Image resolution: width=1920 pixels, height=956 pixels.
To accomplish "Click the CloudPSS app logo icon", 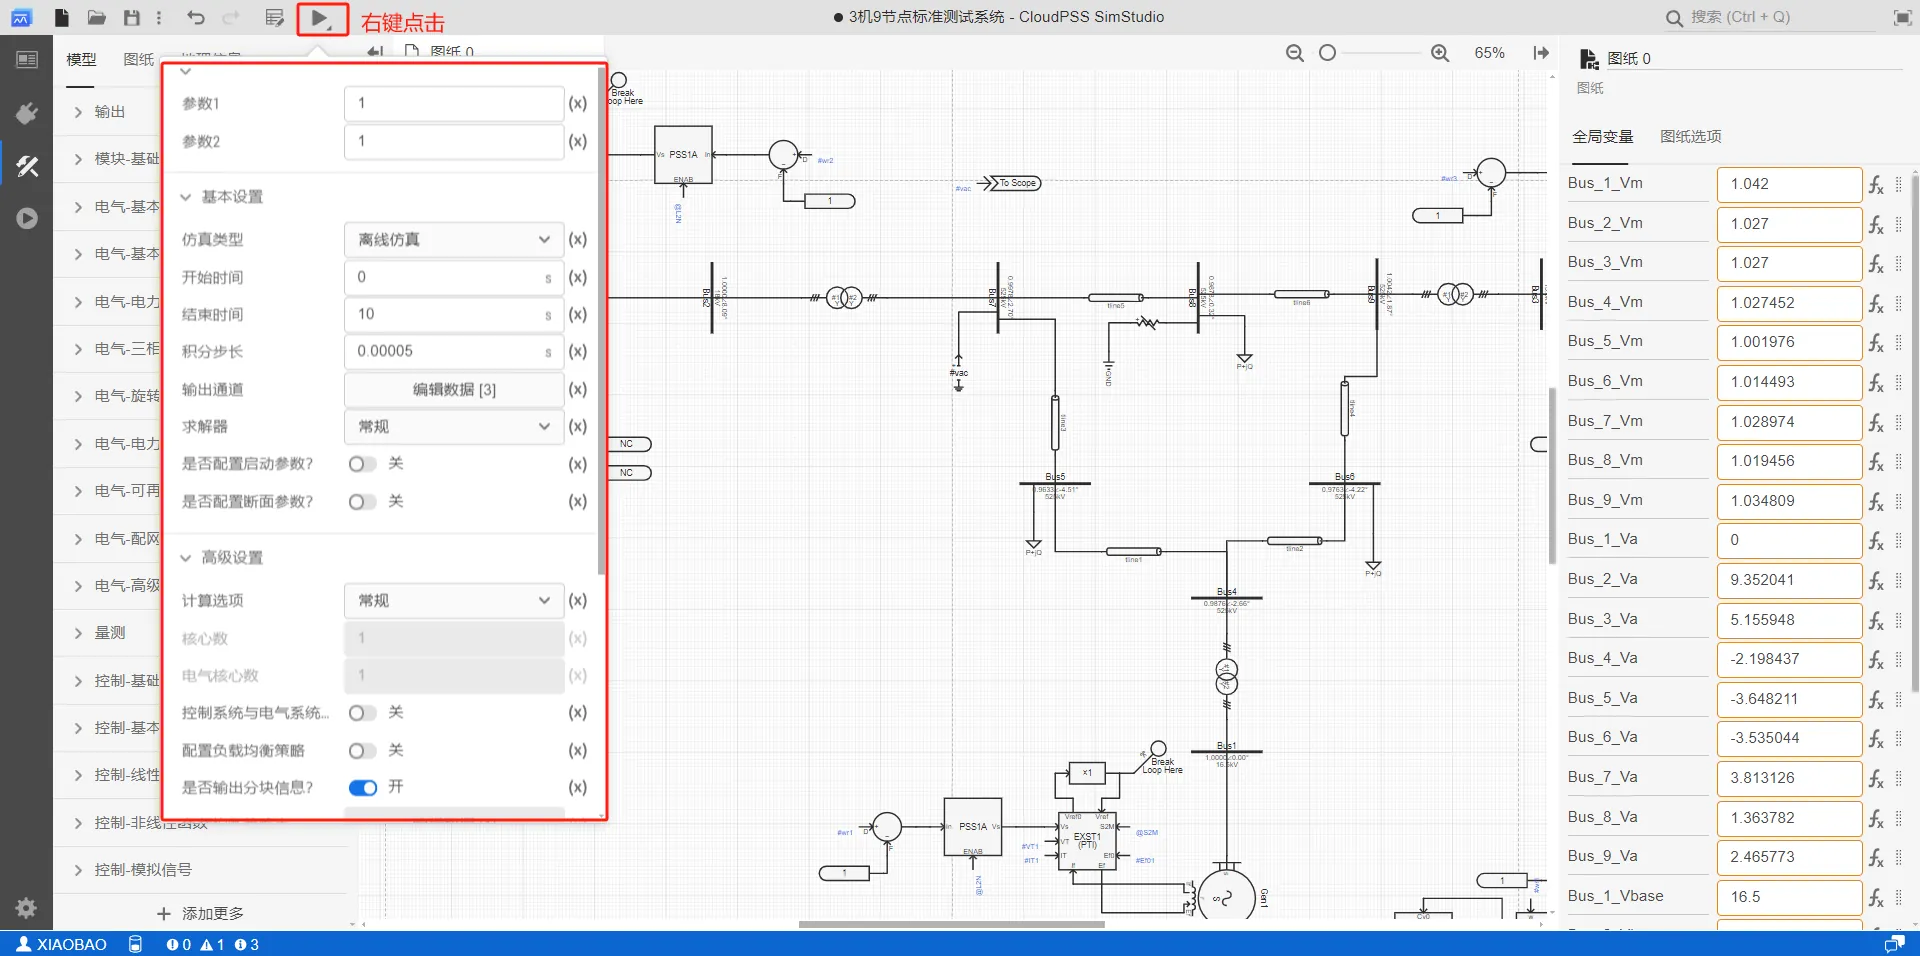I will click(21, 17).
